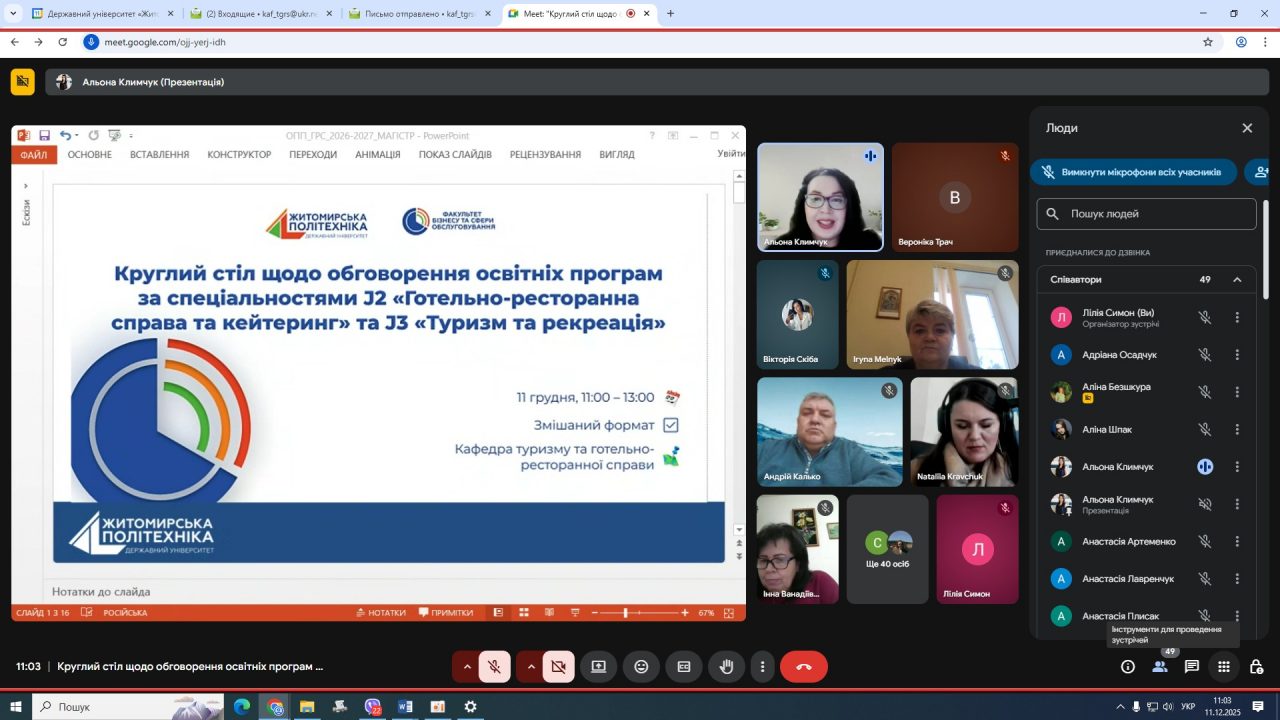Click the red leave call button
The image size is (1280, 720).
tap(803, 667)
